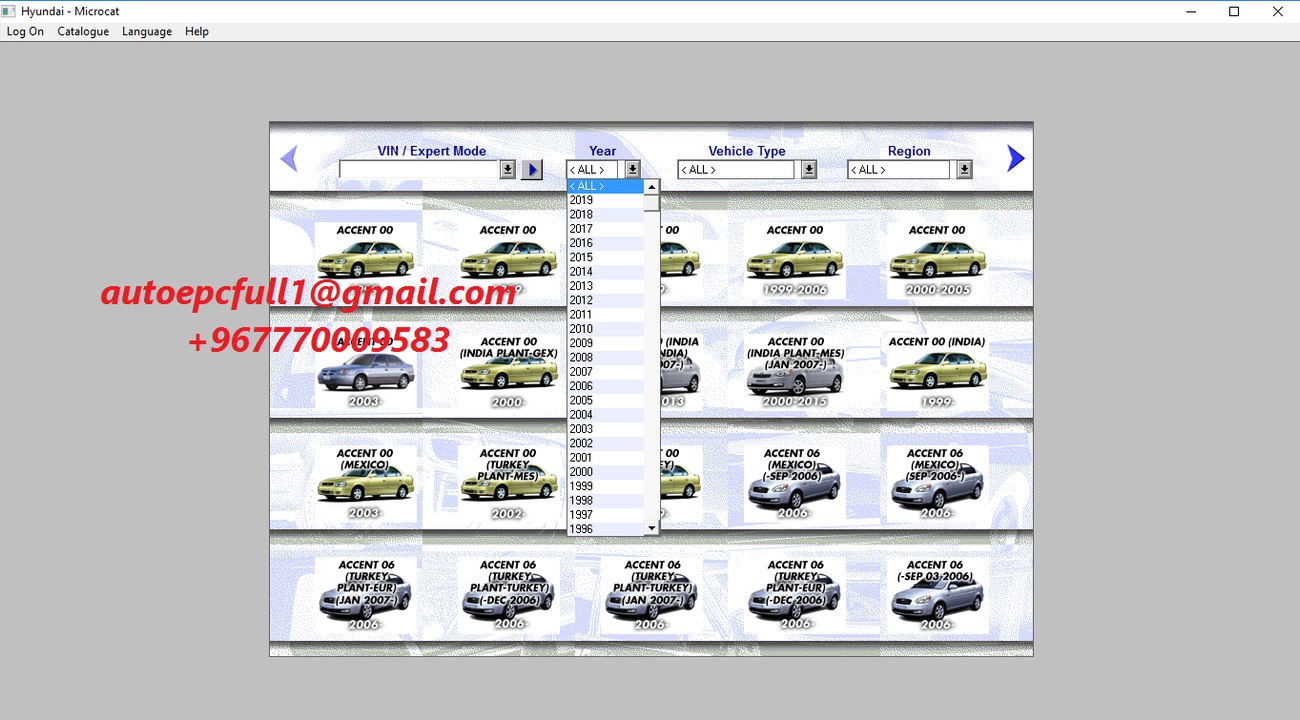
Task: Pick 2007 from the Year list
Action: (605, 372)
